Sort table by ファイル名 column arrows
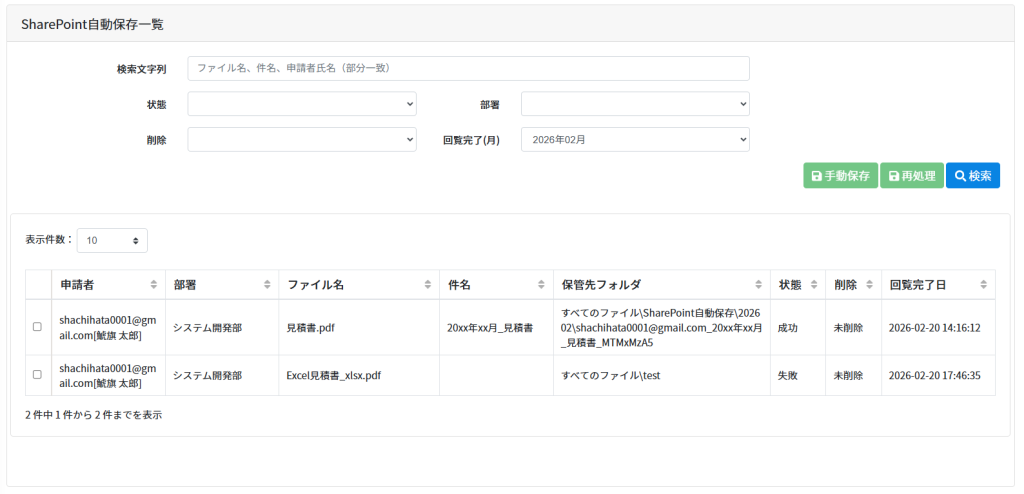The image size is (1024, 494). point(428,285)
